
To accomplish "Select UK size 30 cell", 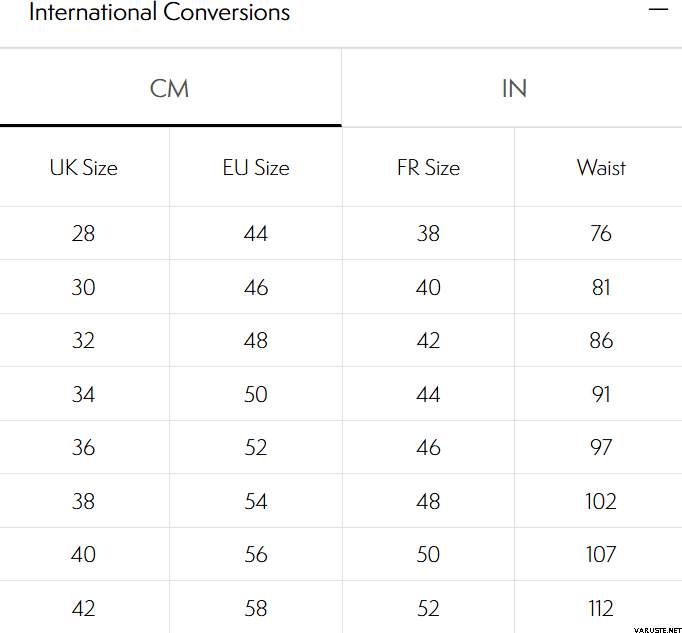I will pos(84,288).
